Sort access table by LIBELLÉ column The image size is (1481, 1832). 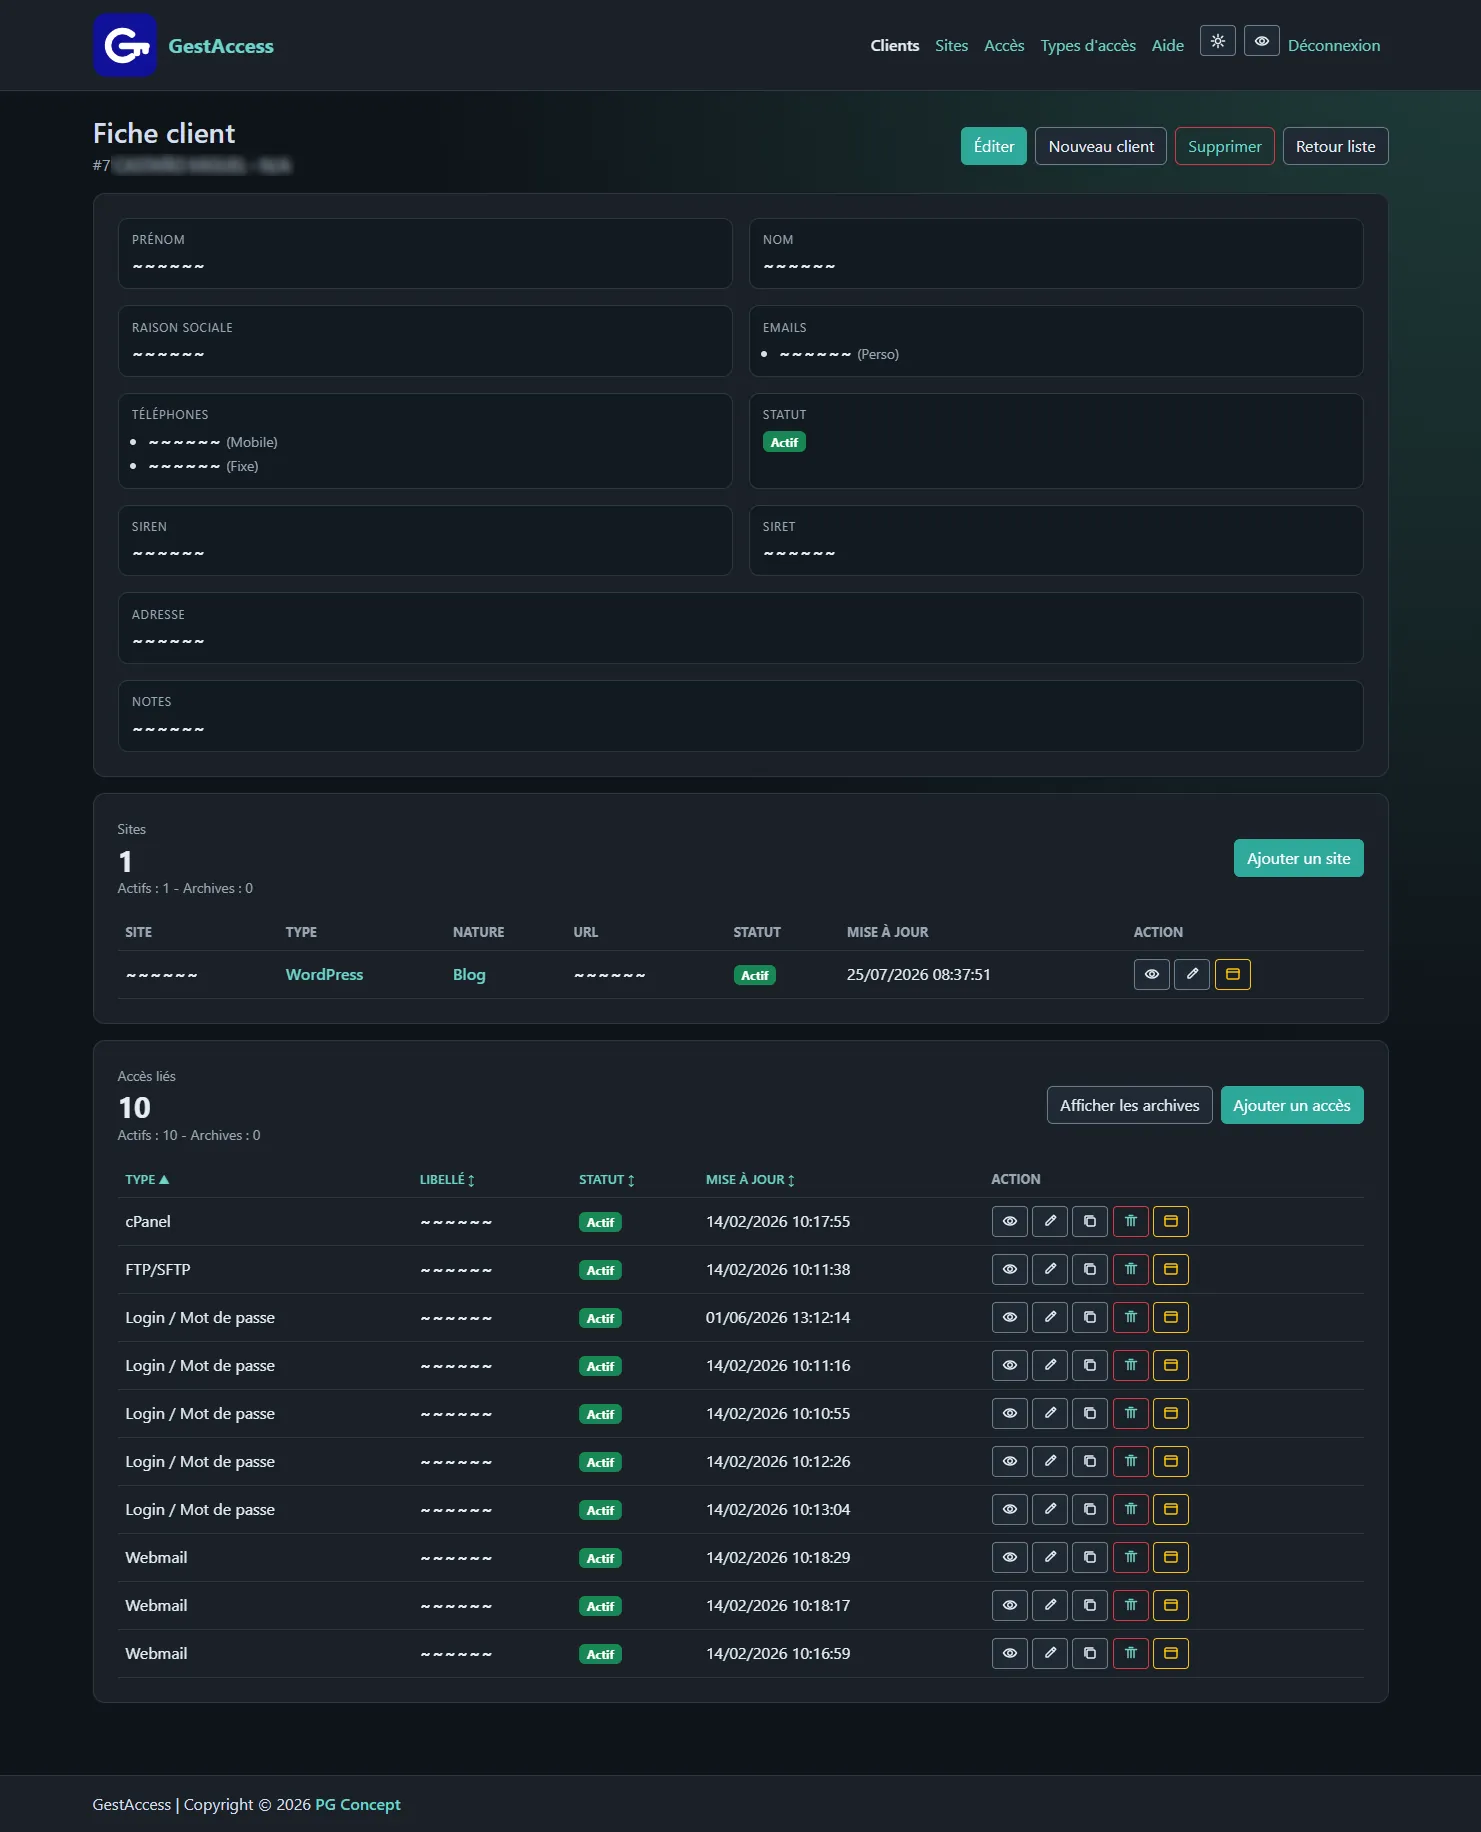click(447, 1179)
